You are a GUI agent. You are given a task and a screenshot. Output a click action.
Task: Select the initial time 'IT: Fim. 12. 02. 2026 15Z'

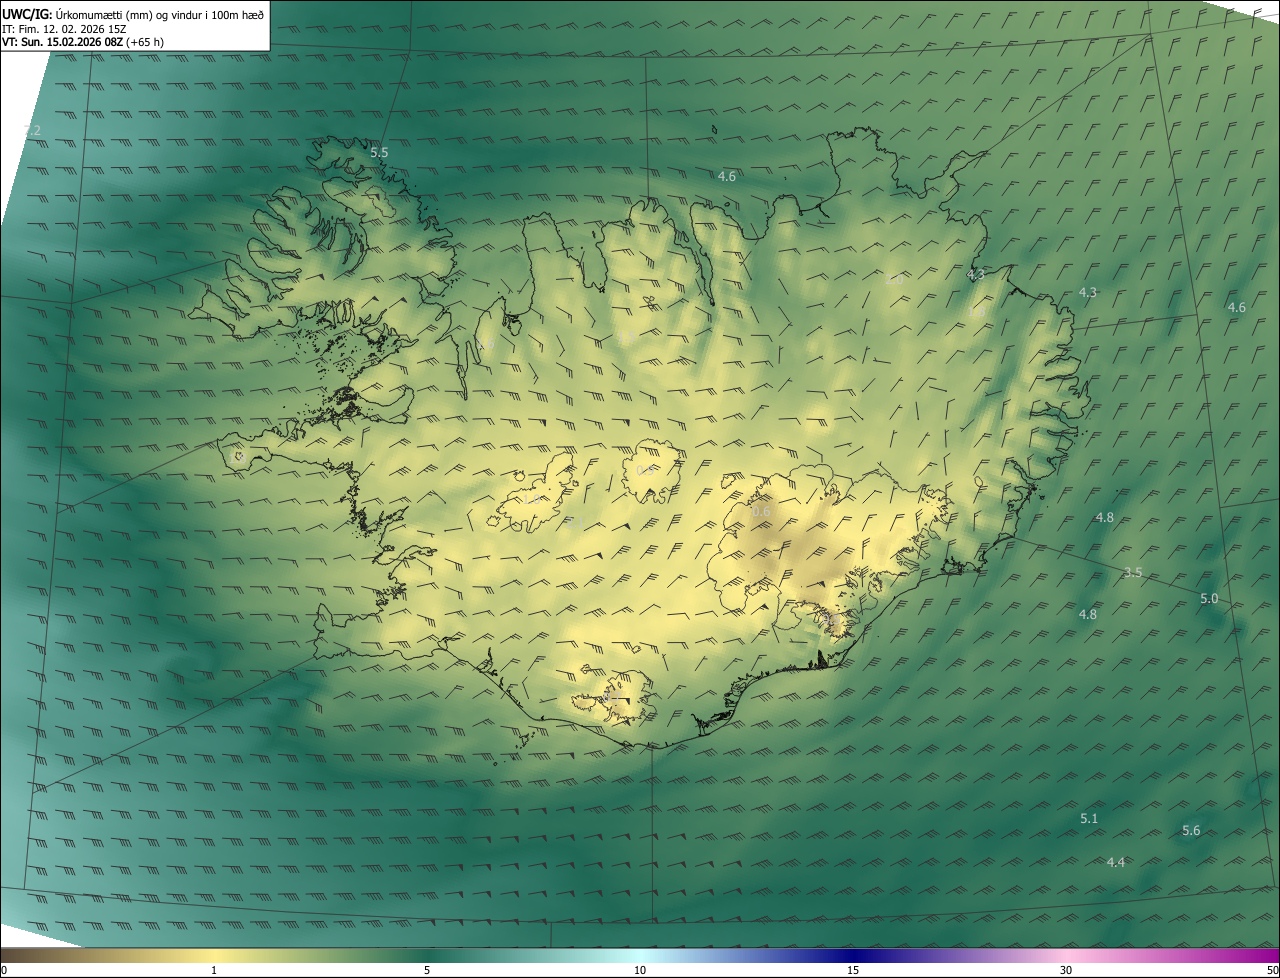[64, 29]
